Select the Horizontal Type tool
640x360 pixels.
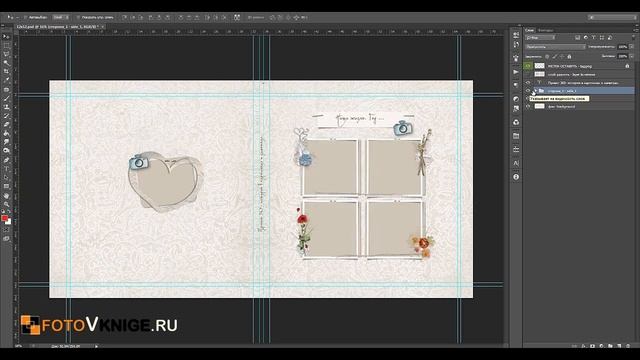6,169
